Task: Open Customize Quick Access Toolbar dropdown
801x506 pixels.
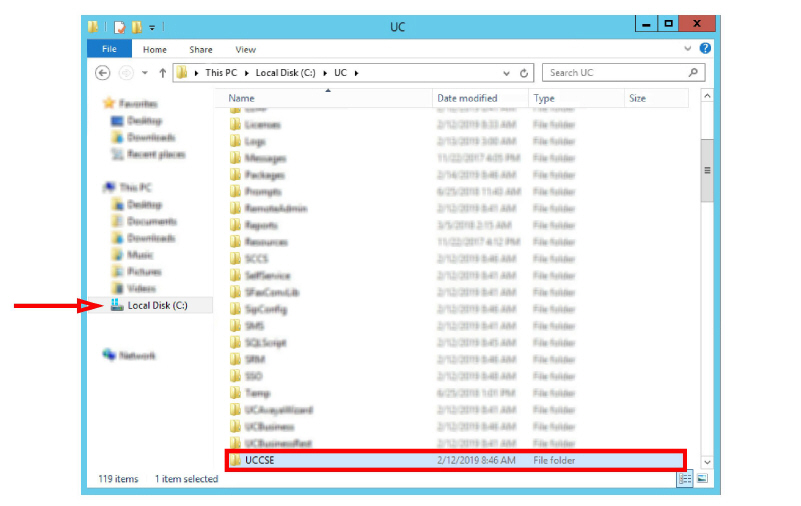Action: [x=153, y=26]
